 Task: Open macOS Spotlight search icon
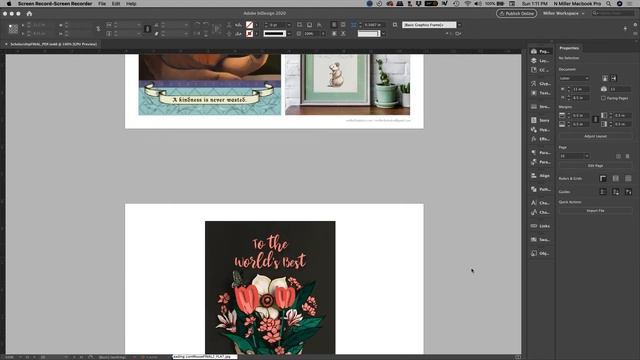608,4
